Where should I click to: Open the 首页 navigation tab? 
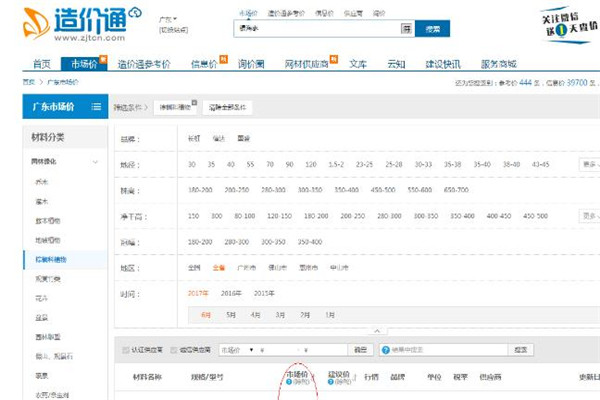pos(41,63)
